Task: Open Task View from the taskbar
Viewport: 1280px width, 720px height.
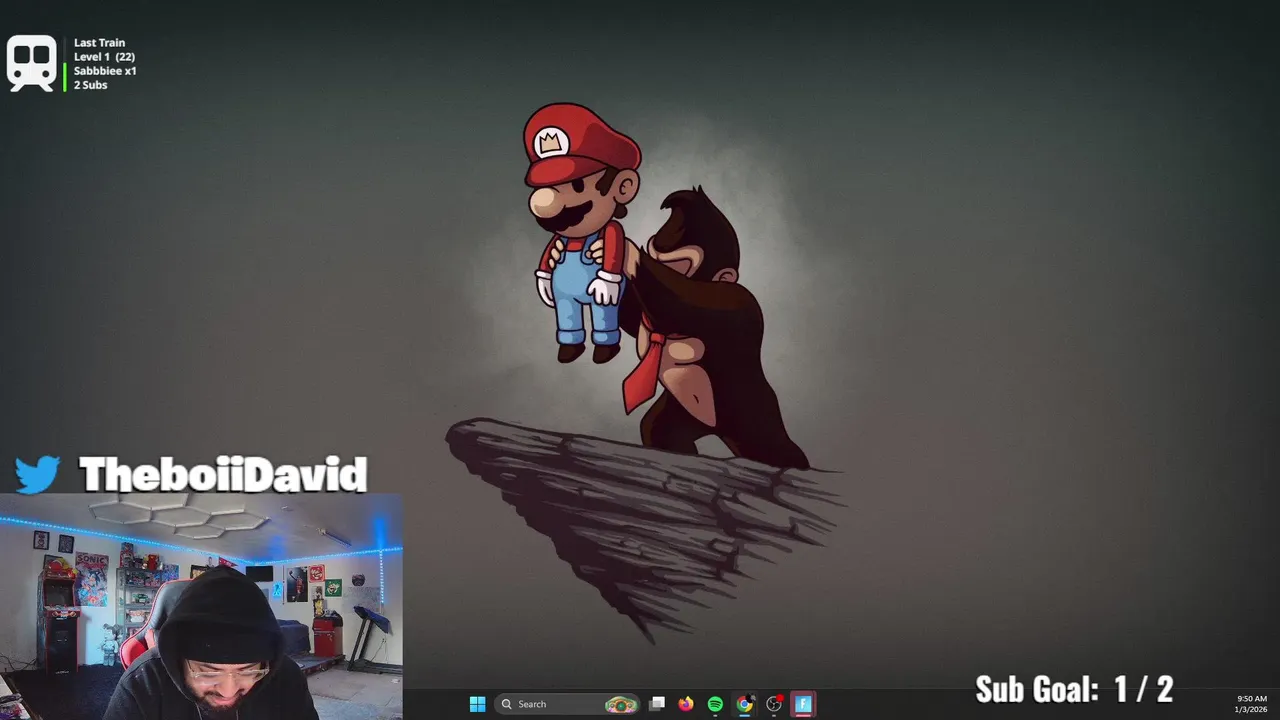Action: (x=657, y=704)
